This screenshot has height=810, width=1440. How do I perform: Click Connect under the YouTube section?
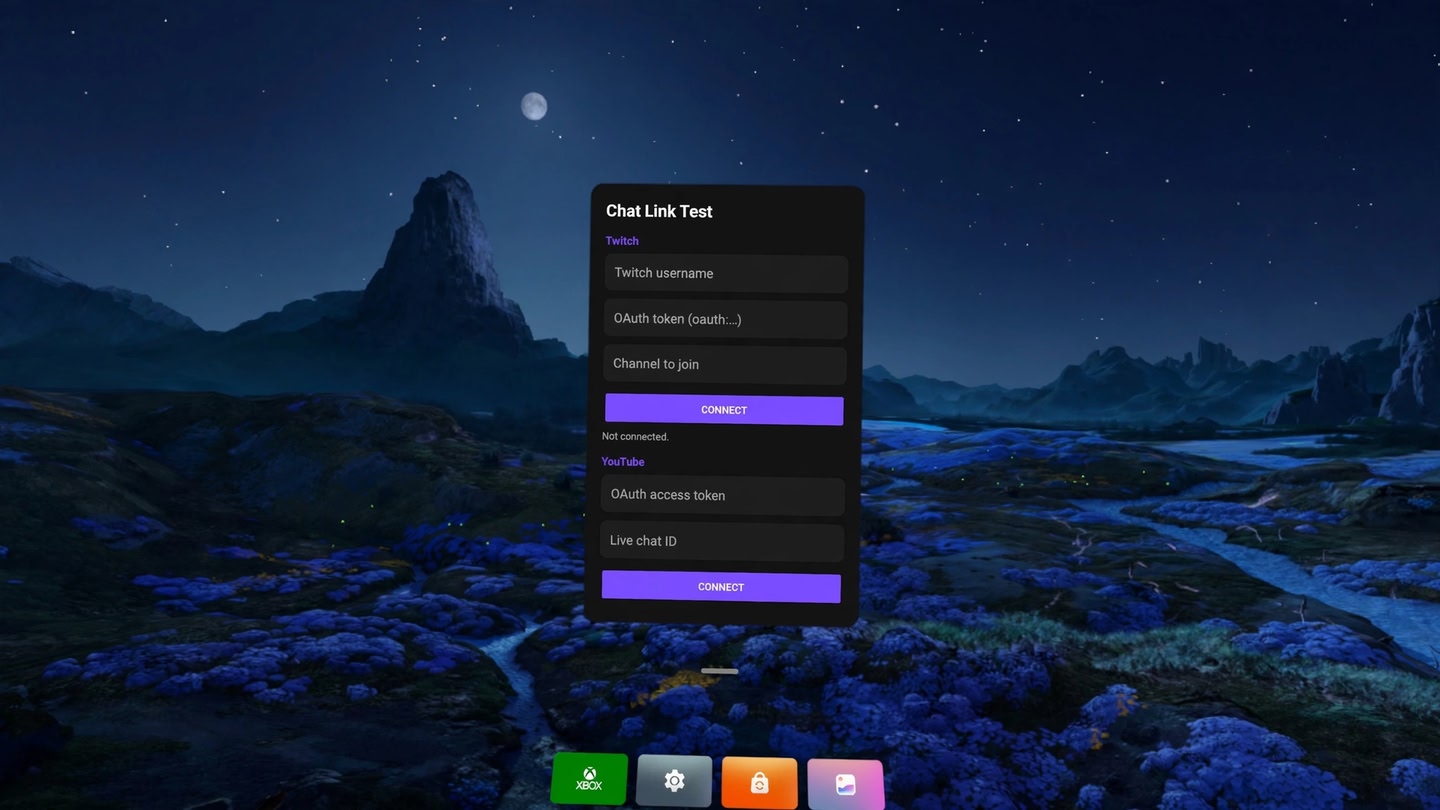coord(721,587)
